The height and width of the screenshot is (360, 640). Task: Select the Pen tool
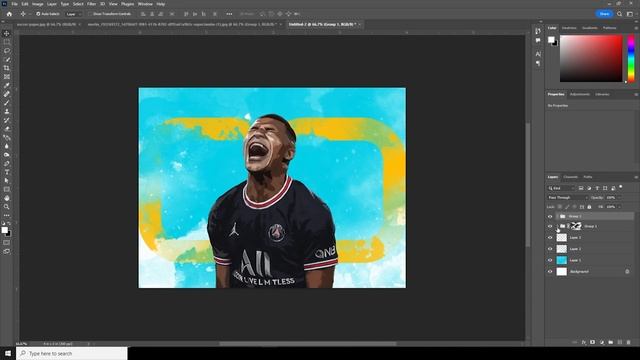click(x=7, y=164)
